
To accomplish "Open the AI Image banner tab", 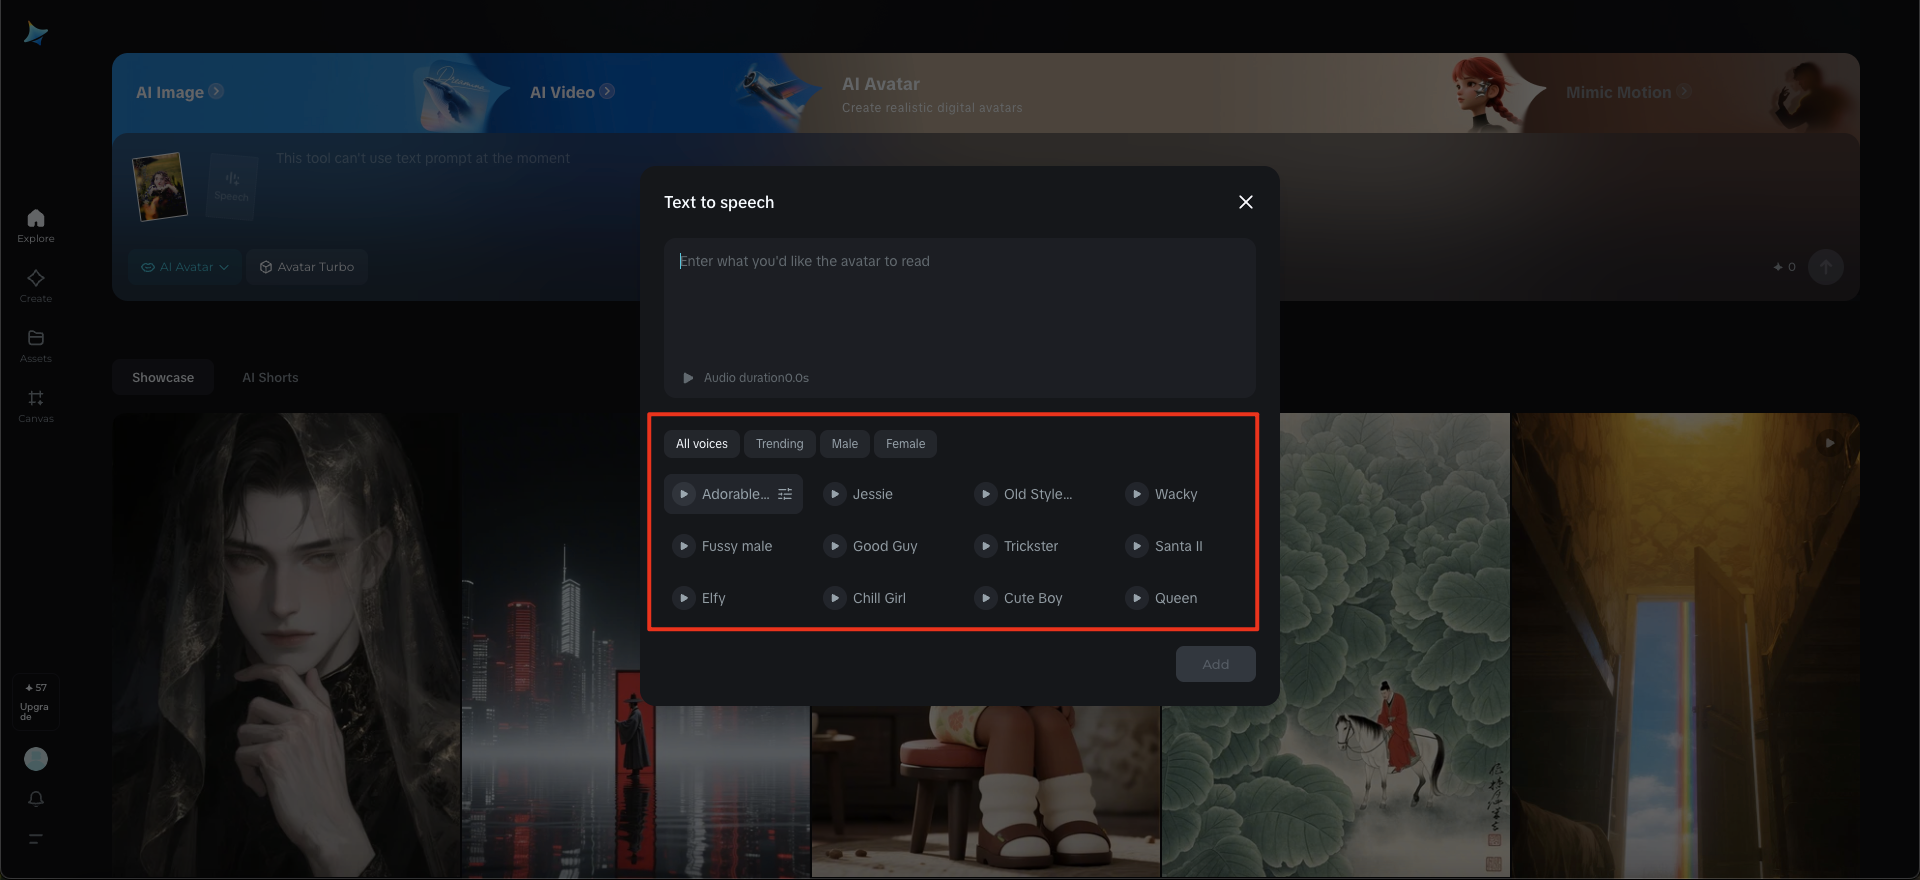I will [x=180, y=92].
